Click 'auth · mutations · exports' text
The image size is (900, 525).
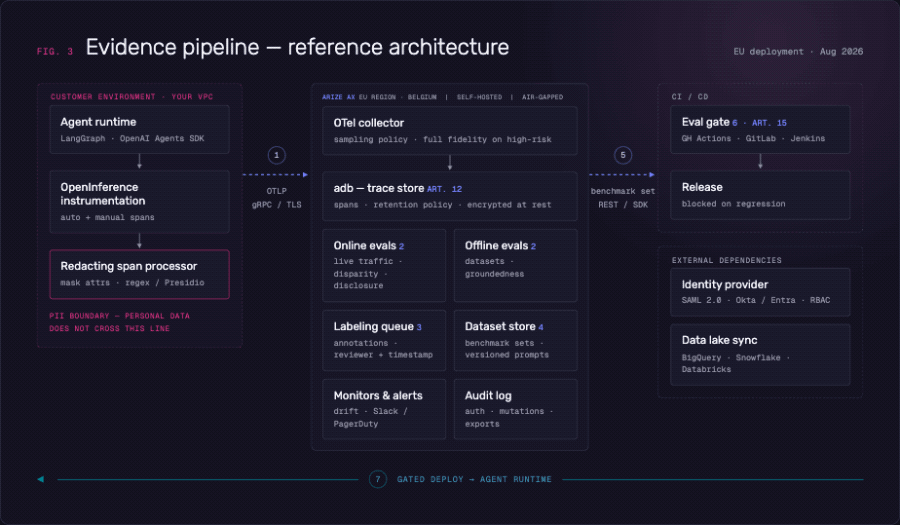point(509,418)
